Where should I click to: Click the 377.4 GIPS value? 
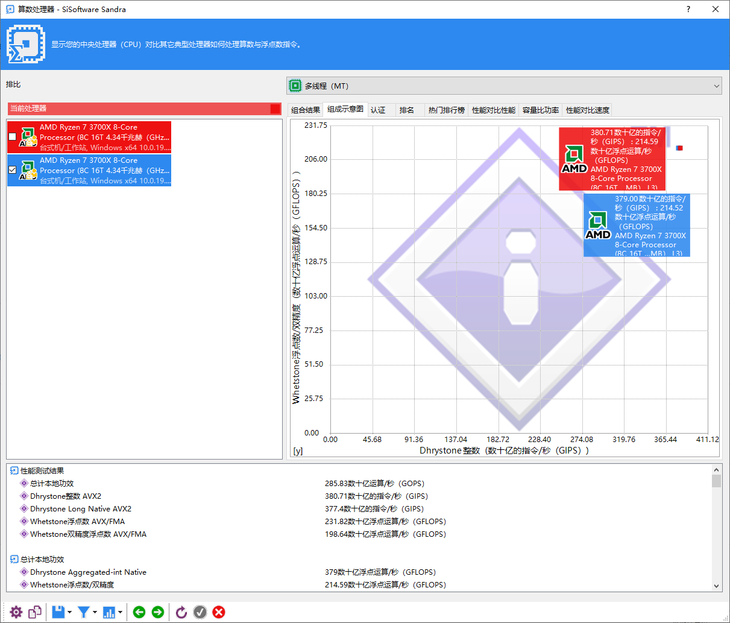(374, 508)
